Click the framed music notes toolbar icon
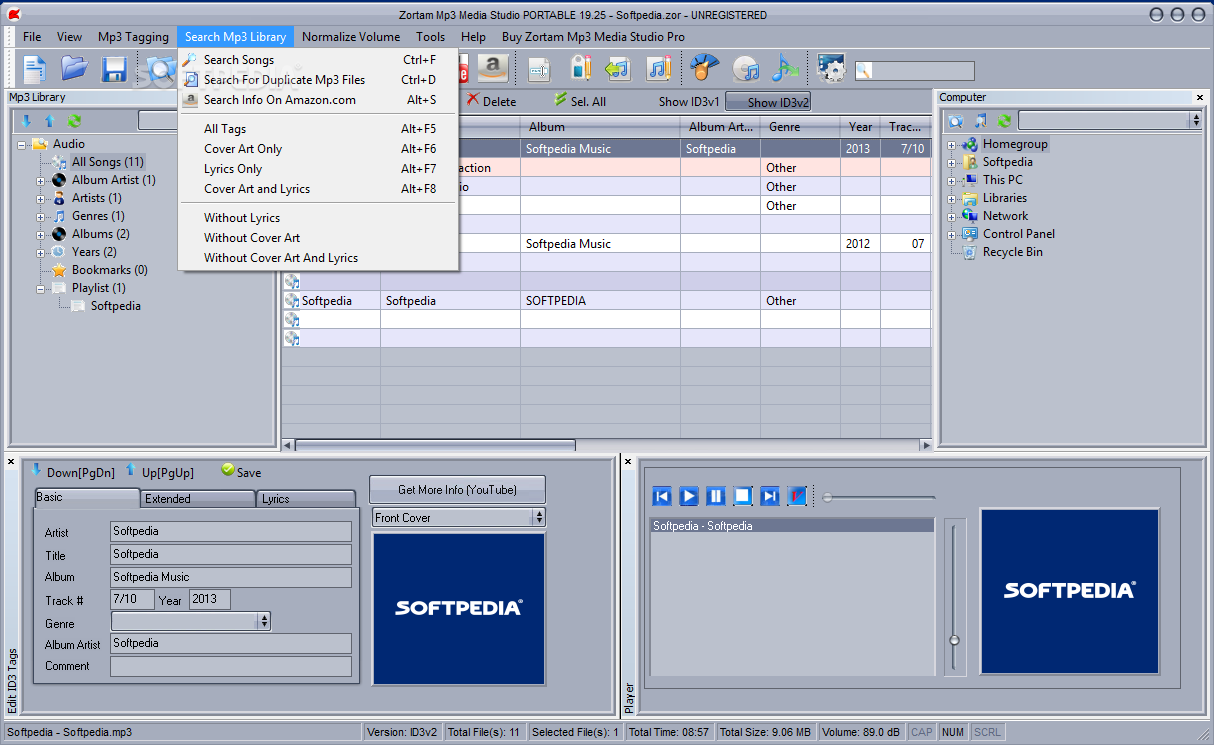This screenshot has width=1214, height=745. click(658, 68)
